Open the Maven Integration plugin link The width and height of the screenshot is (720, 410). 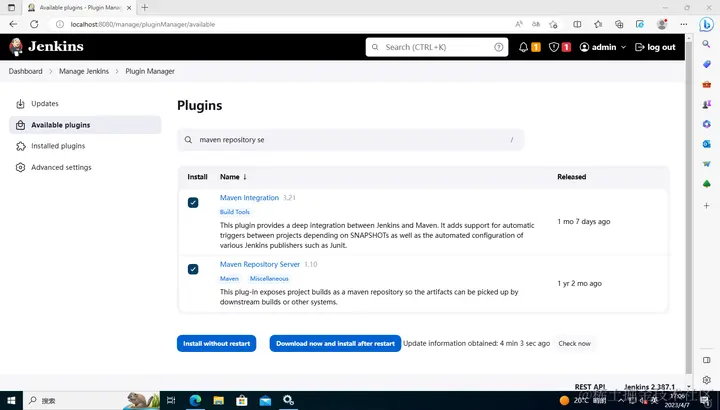(x=249, y=198)
